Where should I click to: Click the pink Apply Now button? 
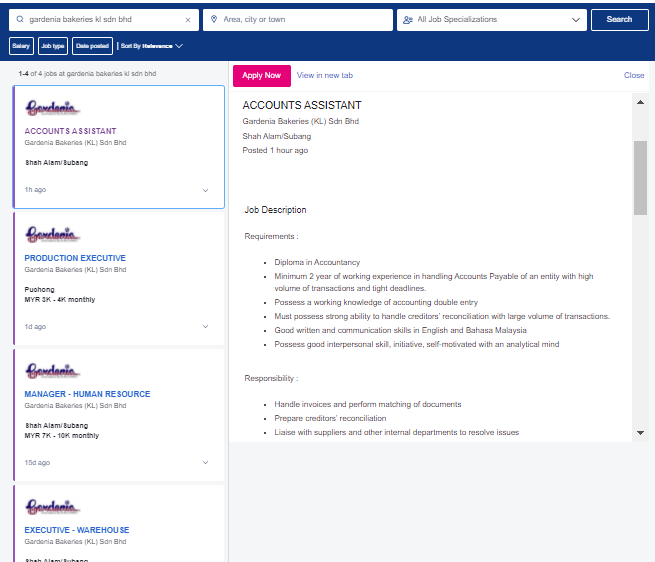(x=262, y=76)
